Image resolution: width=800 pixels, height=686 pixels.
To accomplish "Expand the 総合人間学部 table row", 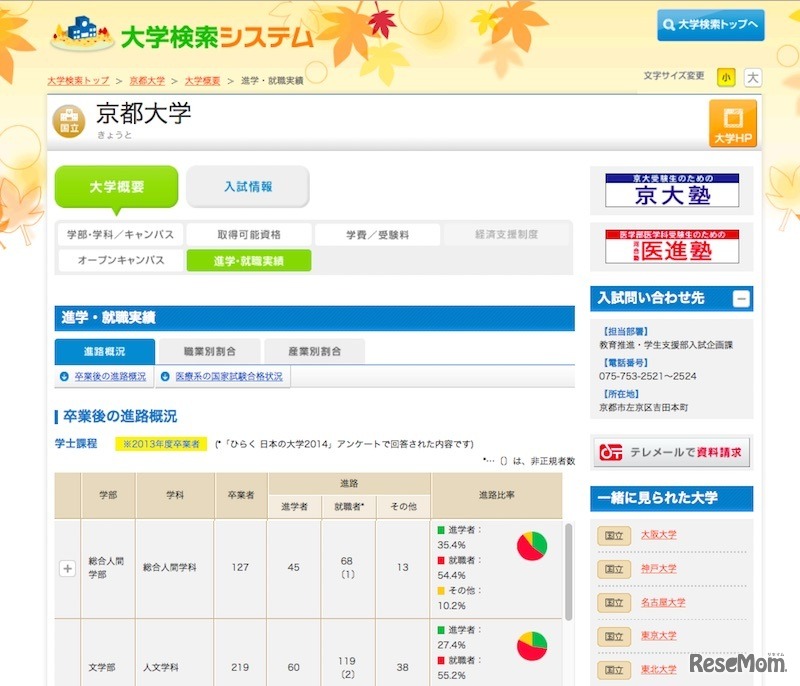I will pos(66,568).
